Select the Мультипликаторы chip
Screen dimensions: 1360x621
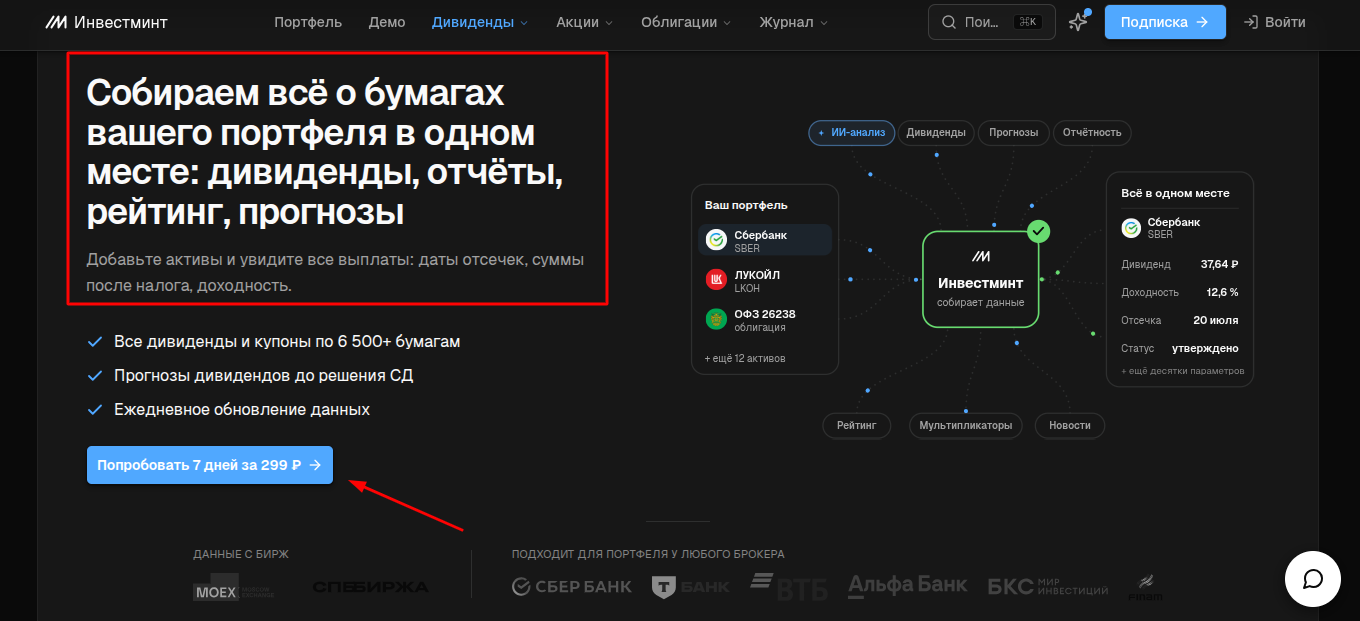pos(966,425)
